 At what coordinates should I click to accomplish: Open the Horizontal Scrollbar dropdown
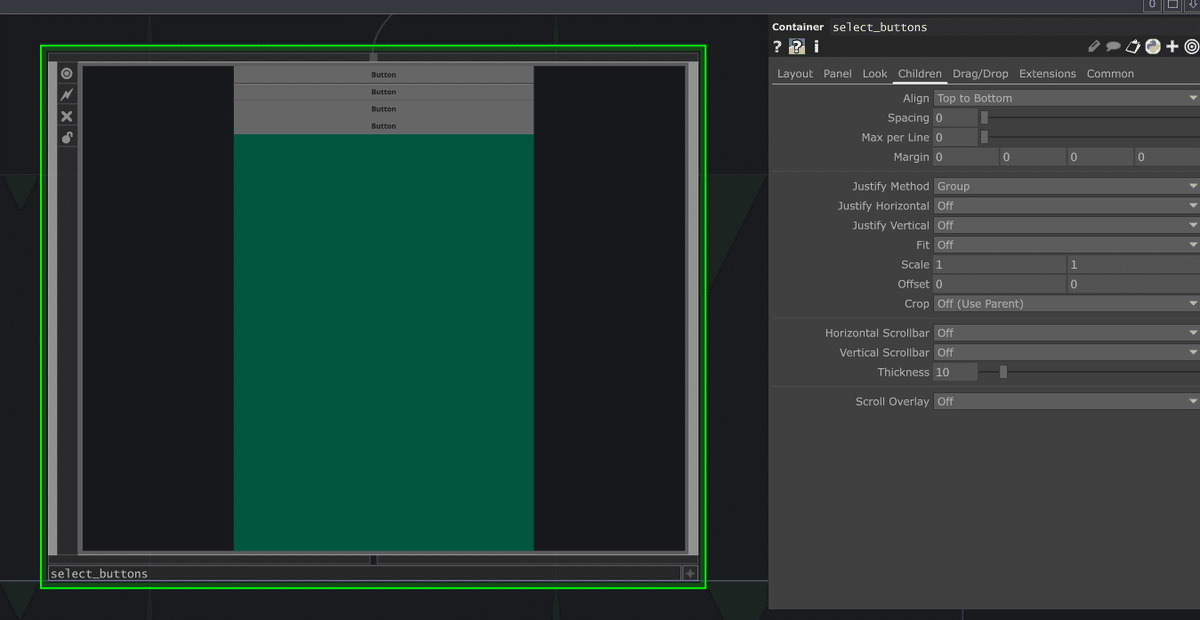pos(1066,333)
